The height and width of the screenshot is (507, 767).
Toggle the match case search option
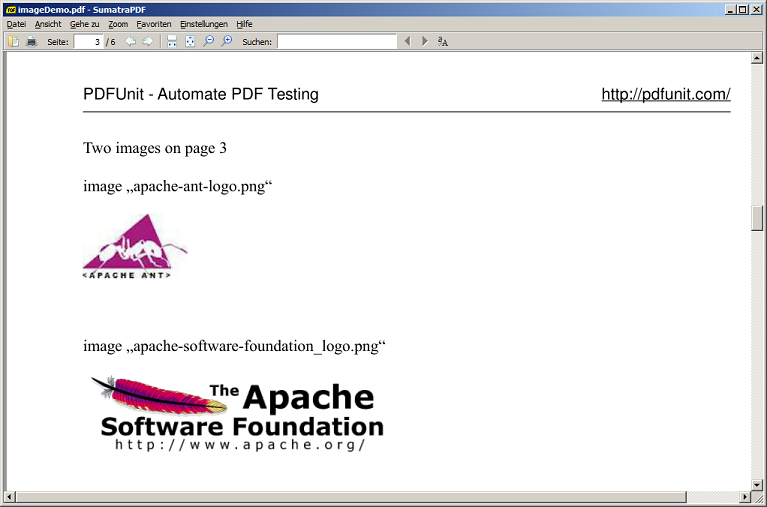pyautogui.click(x=443, y=41)
